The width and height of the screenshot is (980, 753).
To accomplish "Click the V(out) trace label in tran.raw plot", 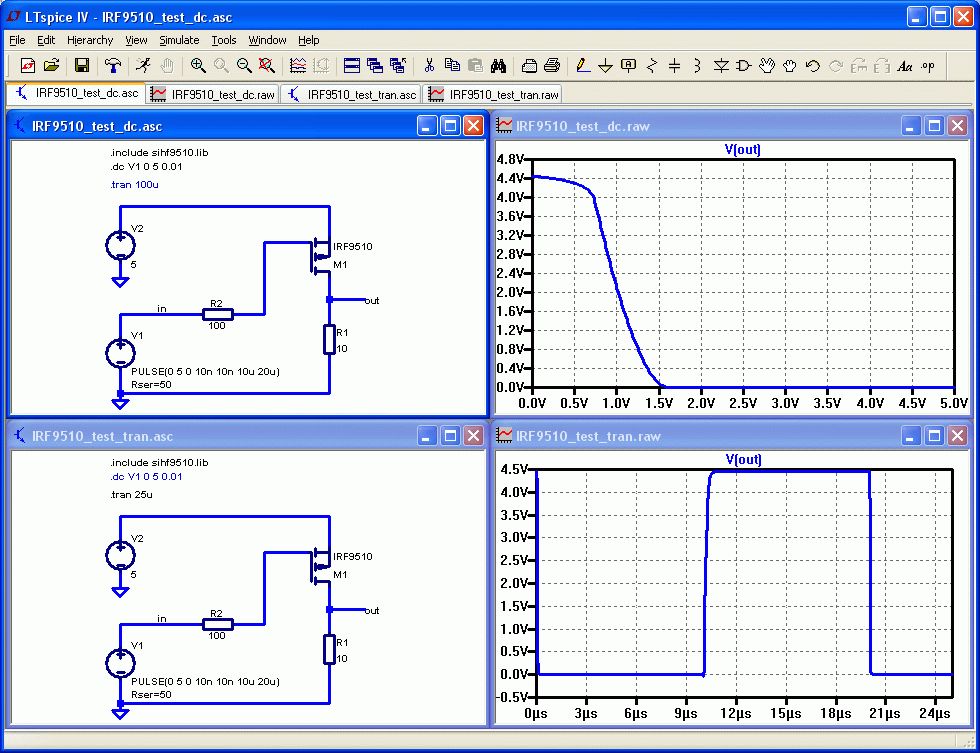I will tap(743, 459).
